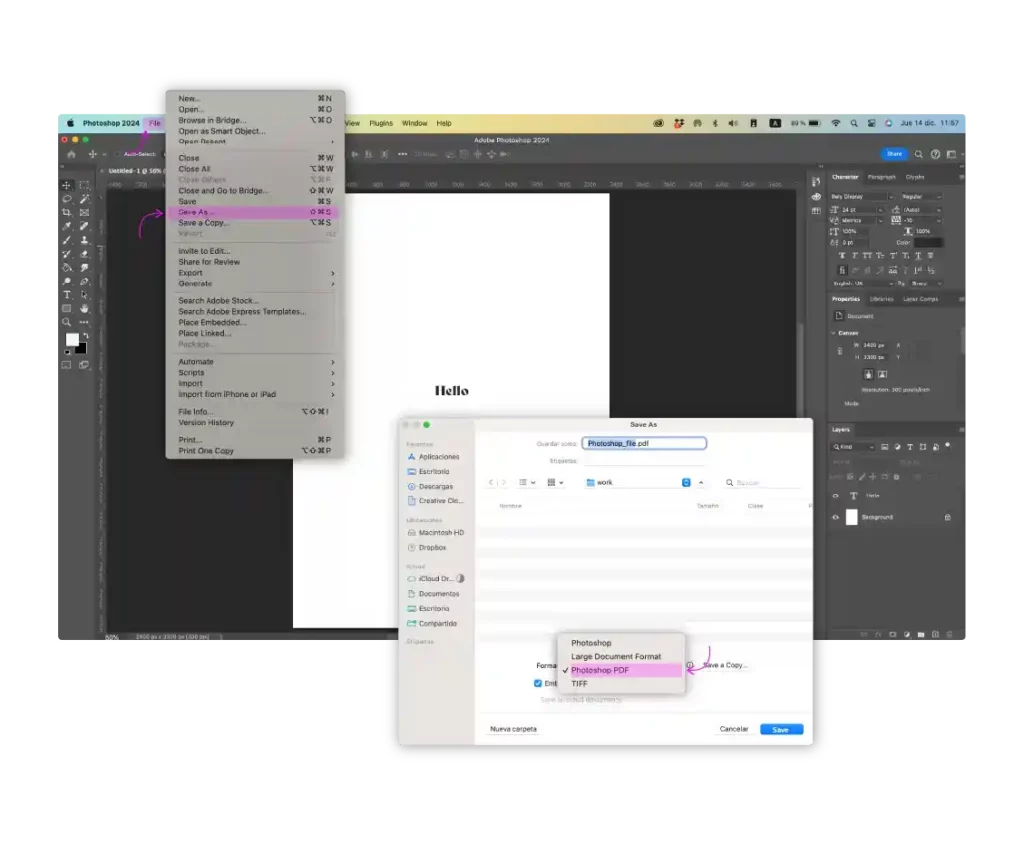
Task: Select TIFF in the format list
Action: (x=621, y=684)
